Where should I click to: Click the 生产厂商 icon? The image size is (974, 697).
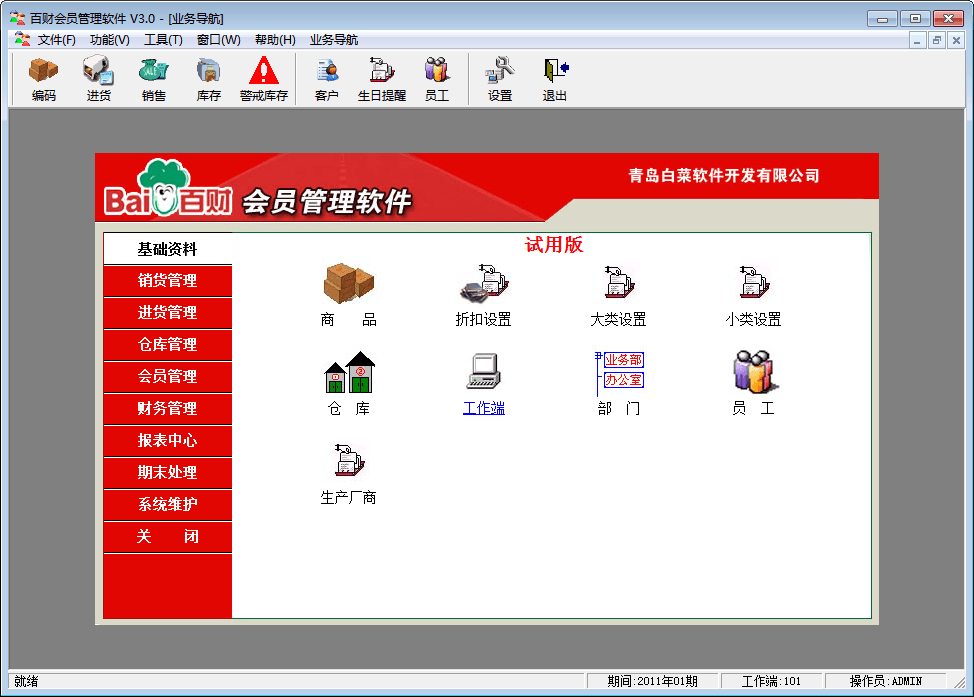(x=348, y=463)
